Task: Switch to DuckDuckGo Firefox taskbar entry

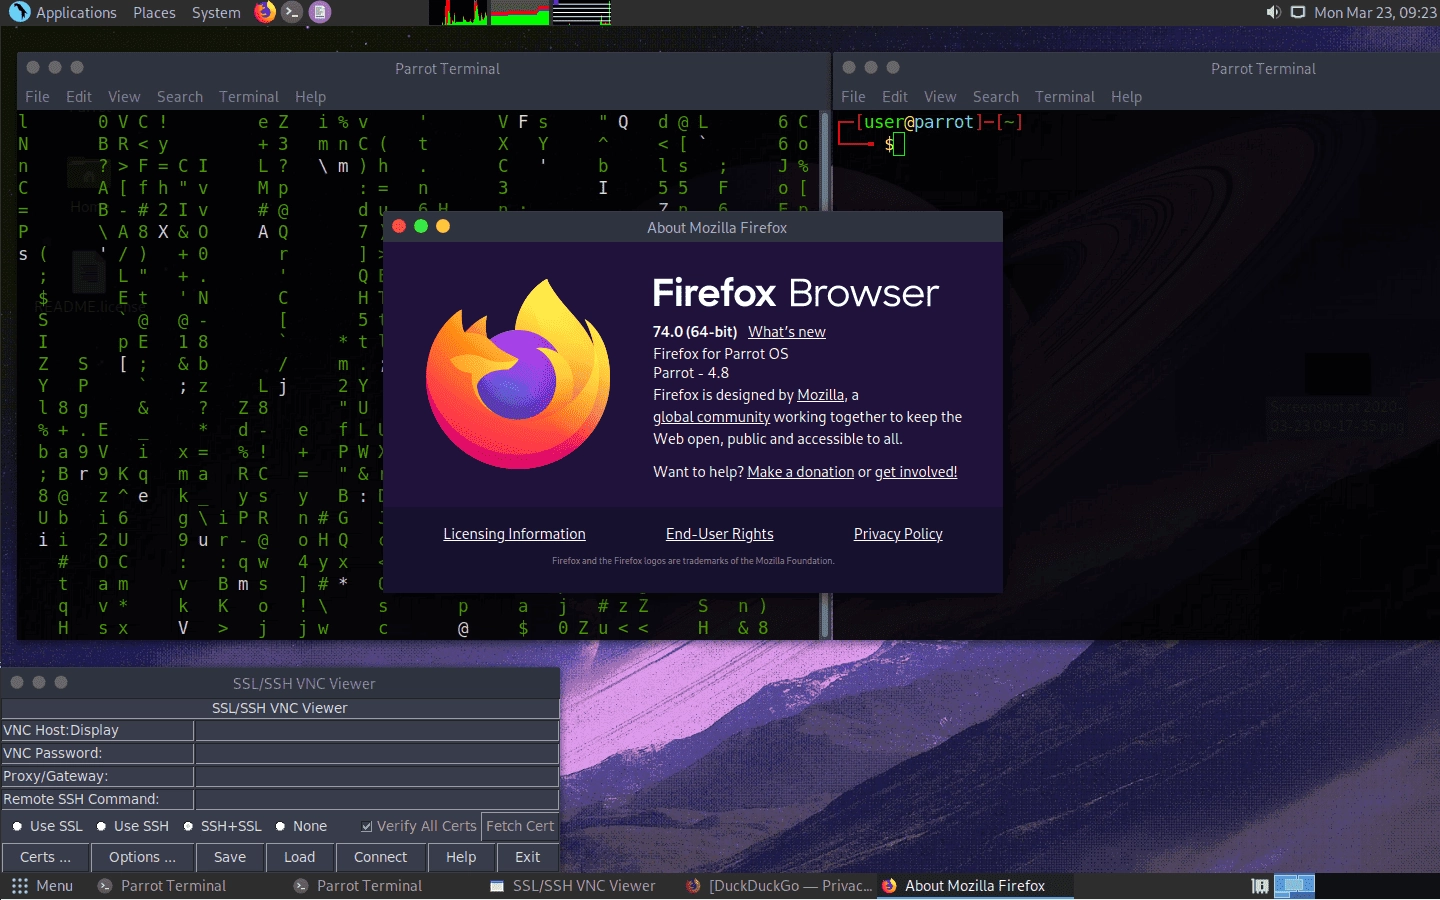Action: [x=779, y=886]
